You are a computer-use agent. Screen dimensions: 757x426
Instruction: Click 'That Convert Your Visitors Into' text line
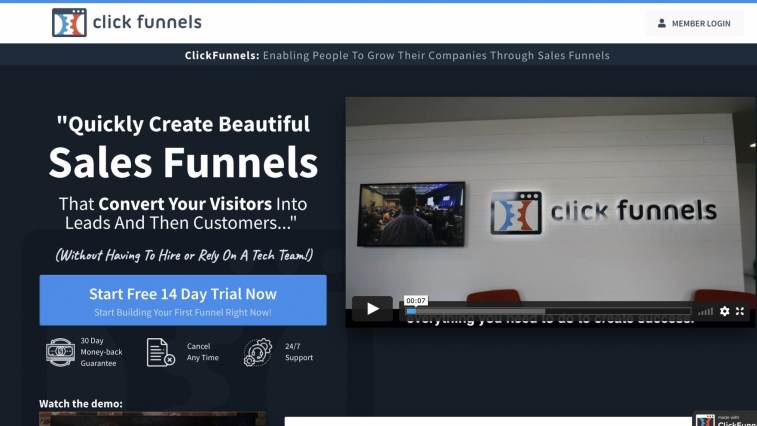[x=183, y=204]
